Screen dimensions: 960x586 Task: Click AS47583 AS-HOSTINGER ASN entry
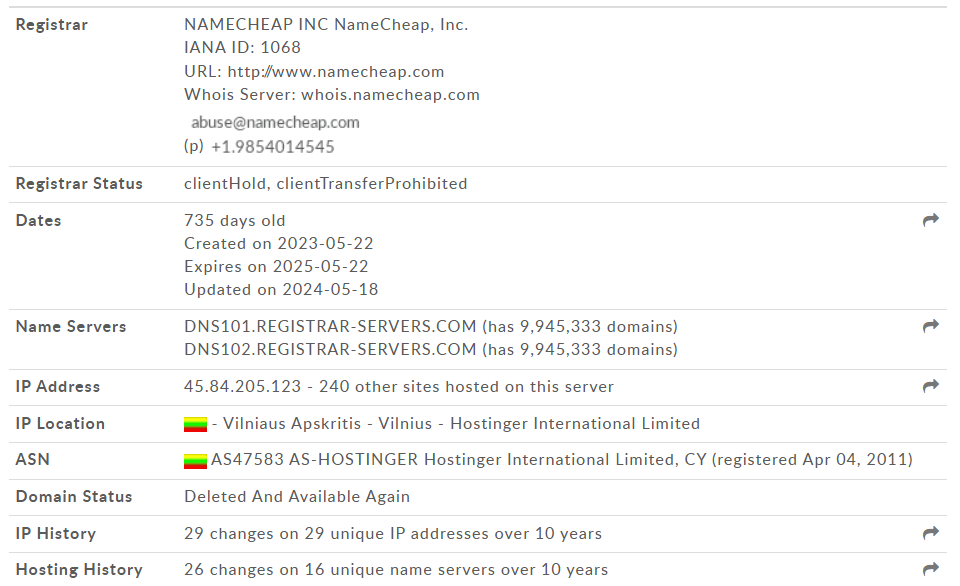(314, 460)
